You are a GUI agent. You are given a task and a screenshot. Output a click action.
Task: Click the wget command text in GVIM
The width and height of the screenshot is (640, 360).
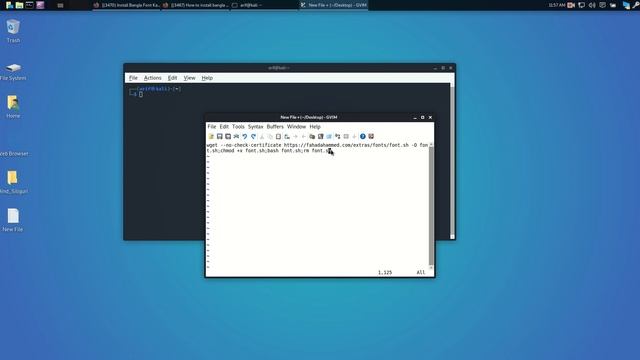point(318,148)
